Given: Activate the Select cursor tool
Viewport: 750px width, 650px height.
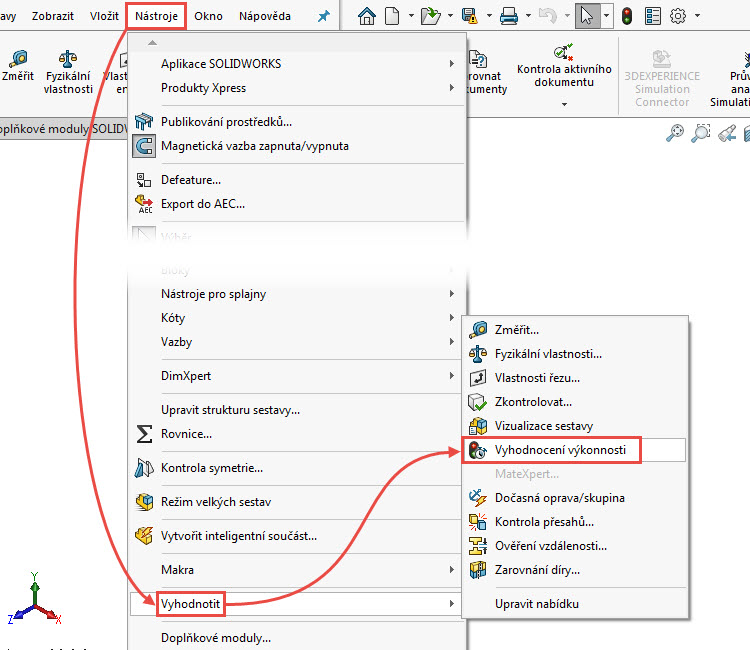Looking at the screenshot, I should [587, 16].
